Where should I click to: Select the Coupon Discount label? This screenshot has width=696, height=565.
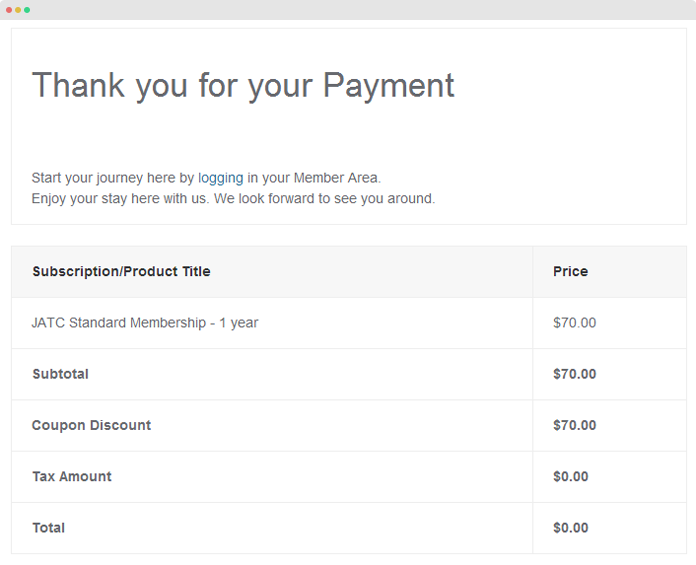(x=91, y=425)
